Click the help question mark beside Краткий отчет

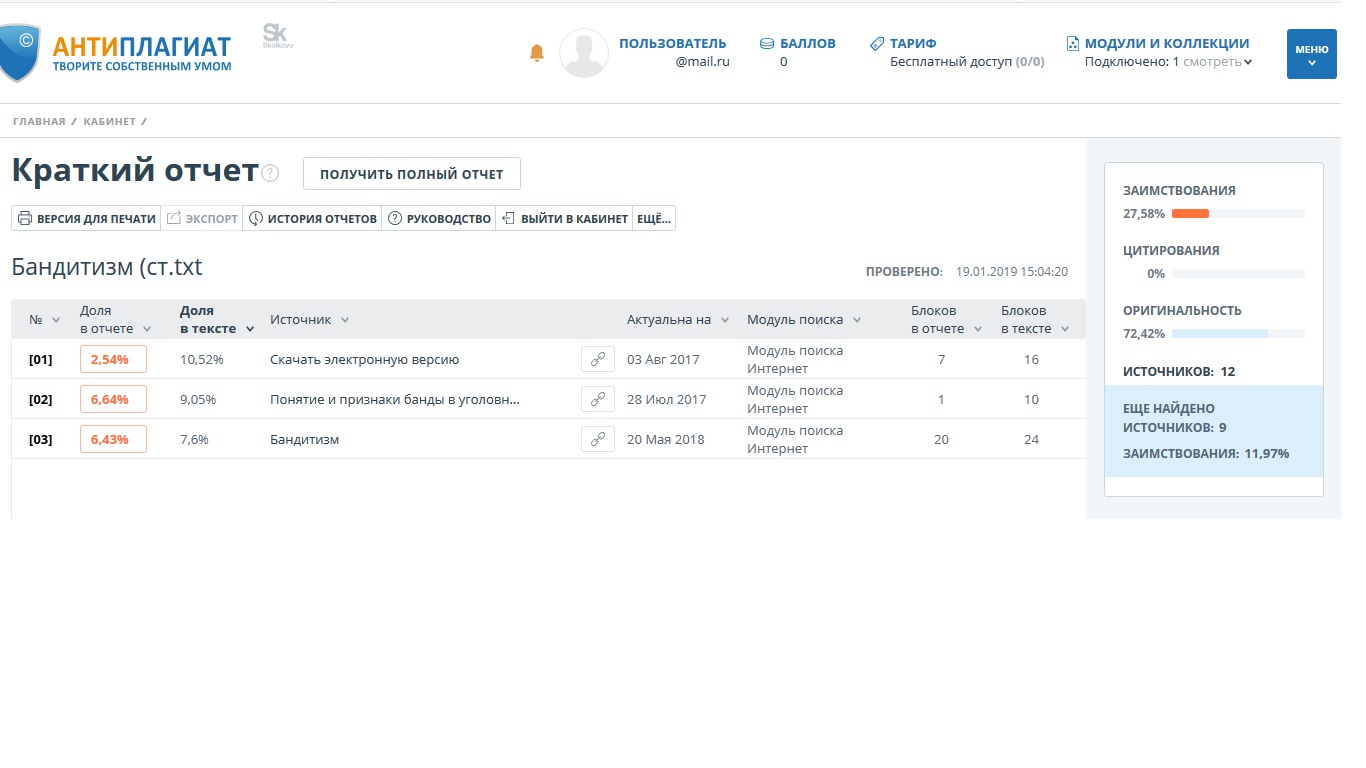[x=270, y=174]
